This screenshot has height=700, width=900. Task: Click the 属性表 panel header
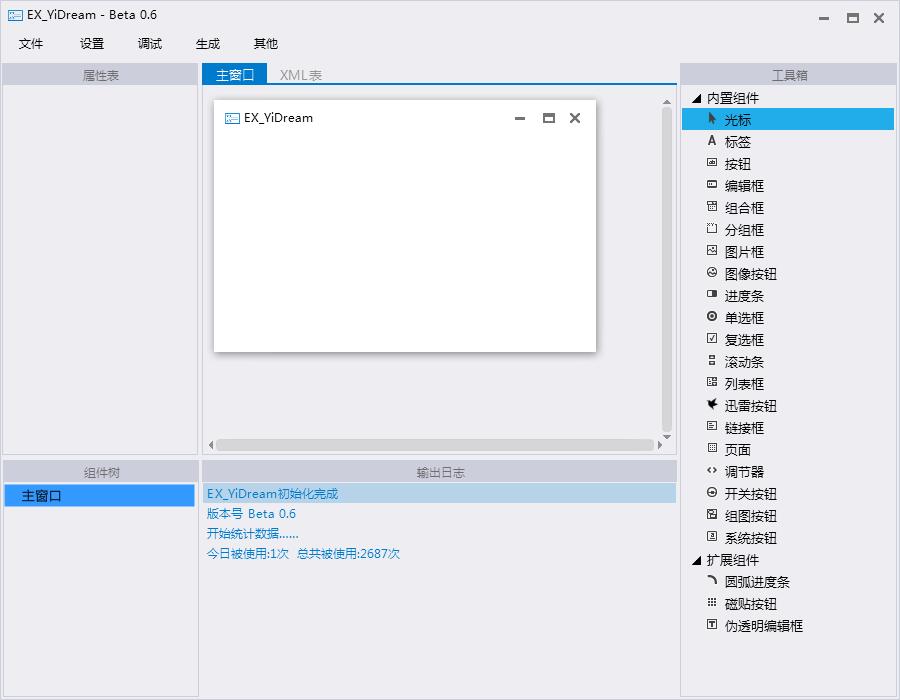(x=100, y=75)
